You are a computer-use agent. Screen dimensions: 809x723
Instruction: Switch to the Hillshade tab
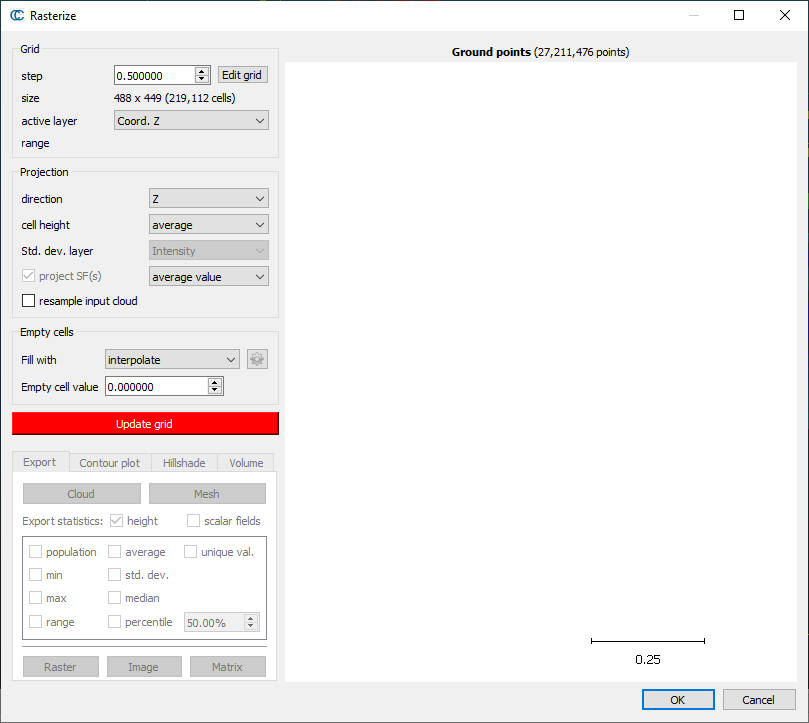point(184,463)
